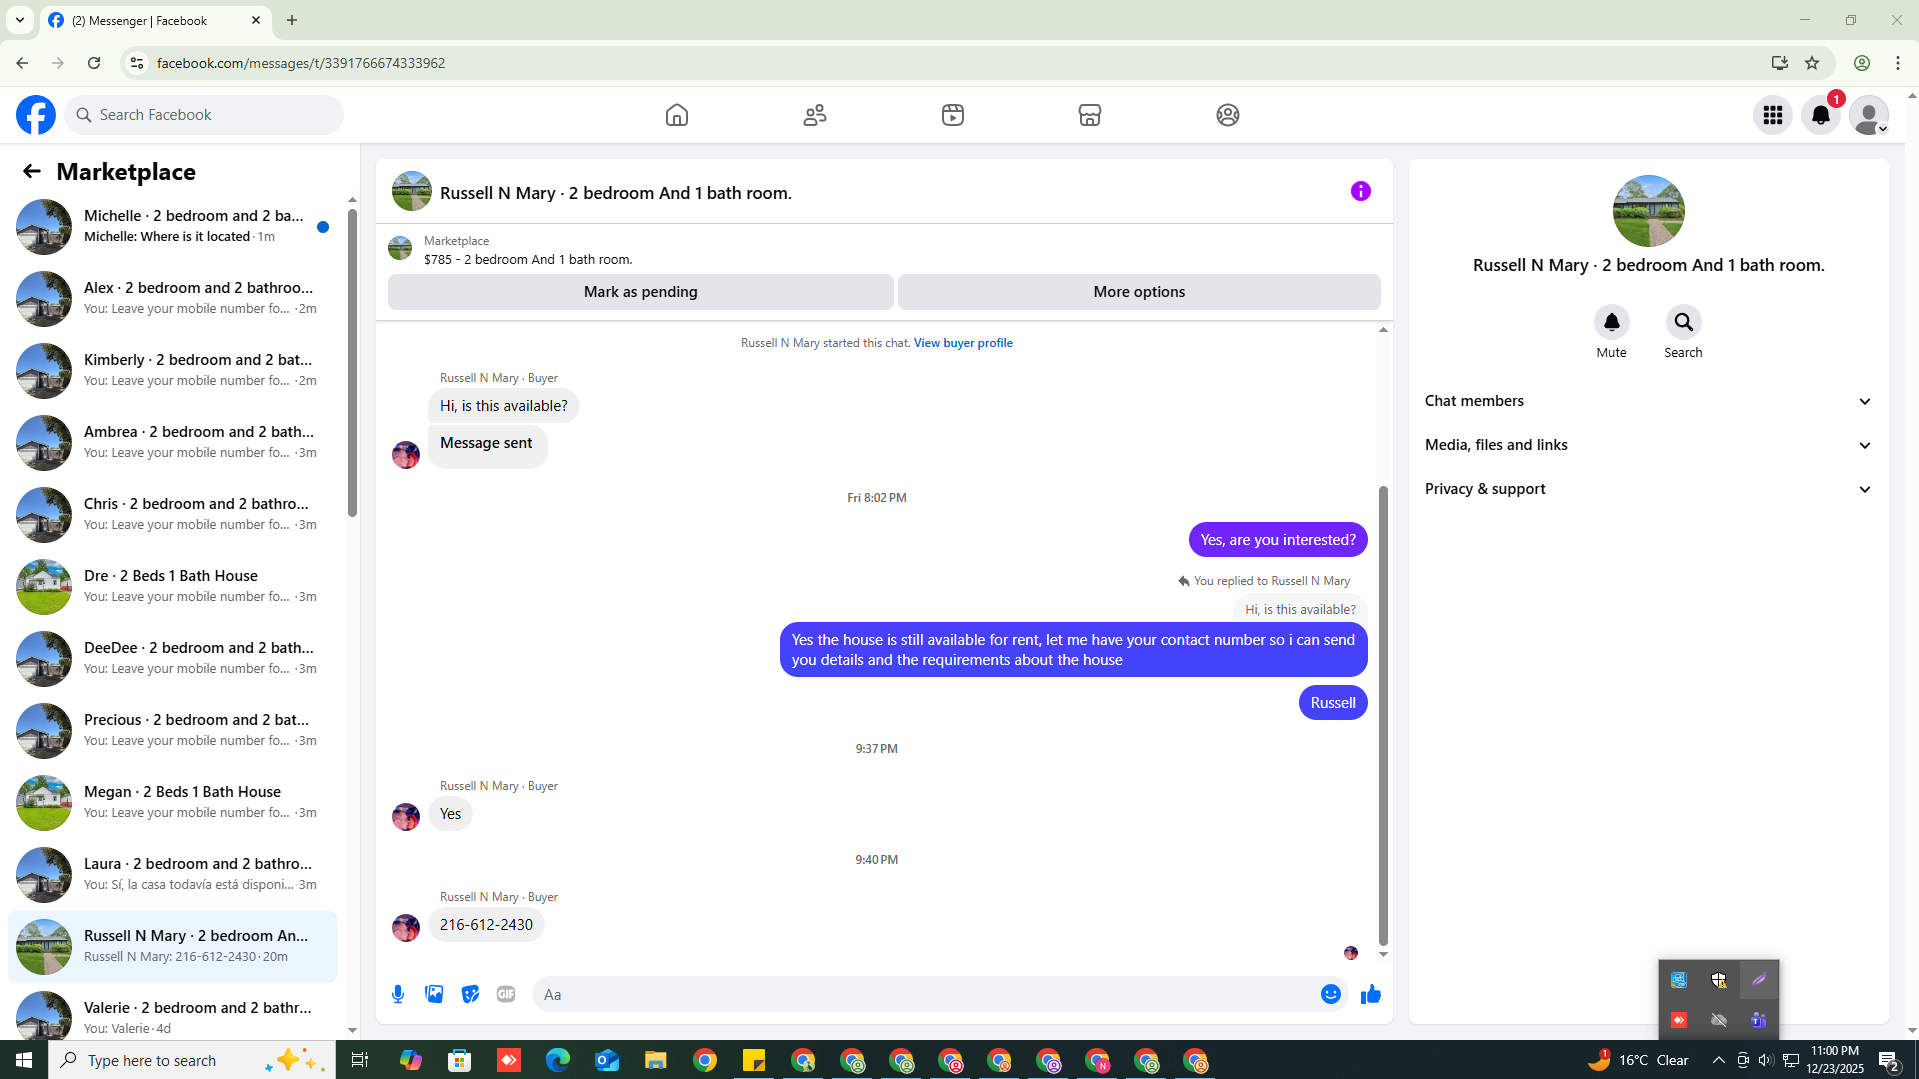Mute this conversation with bell icon
Viewport: 1919px width, 1079px height.
coord(1611,322)
